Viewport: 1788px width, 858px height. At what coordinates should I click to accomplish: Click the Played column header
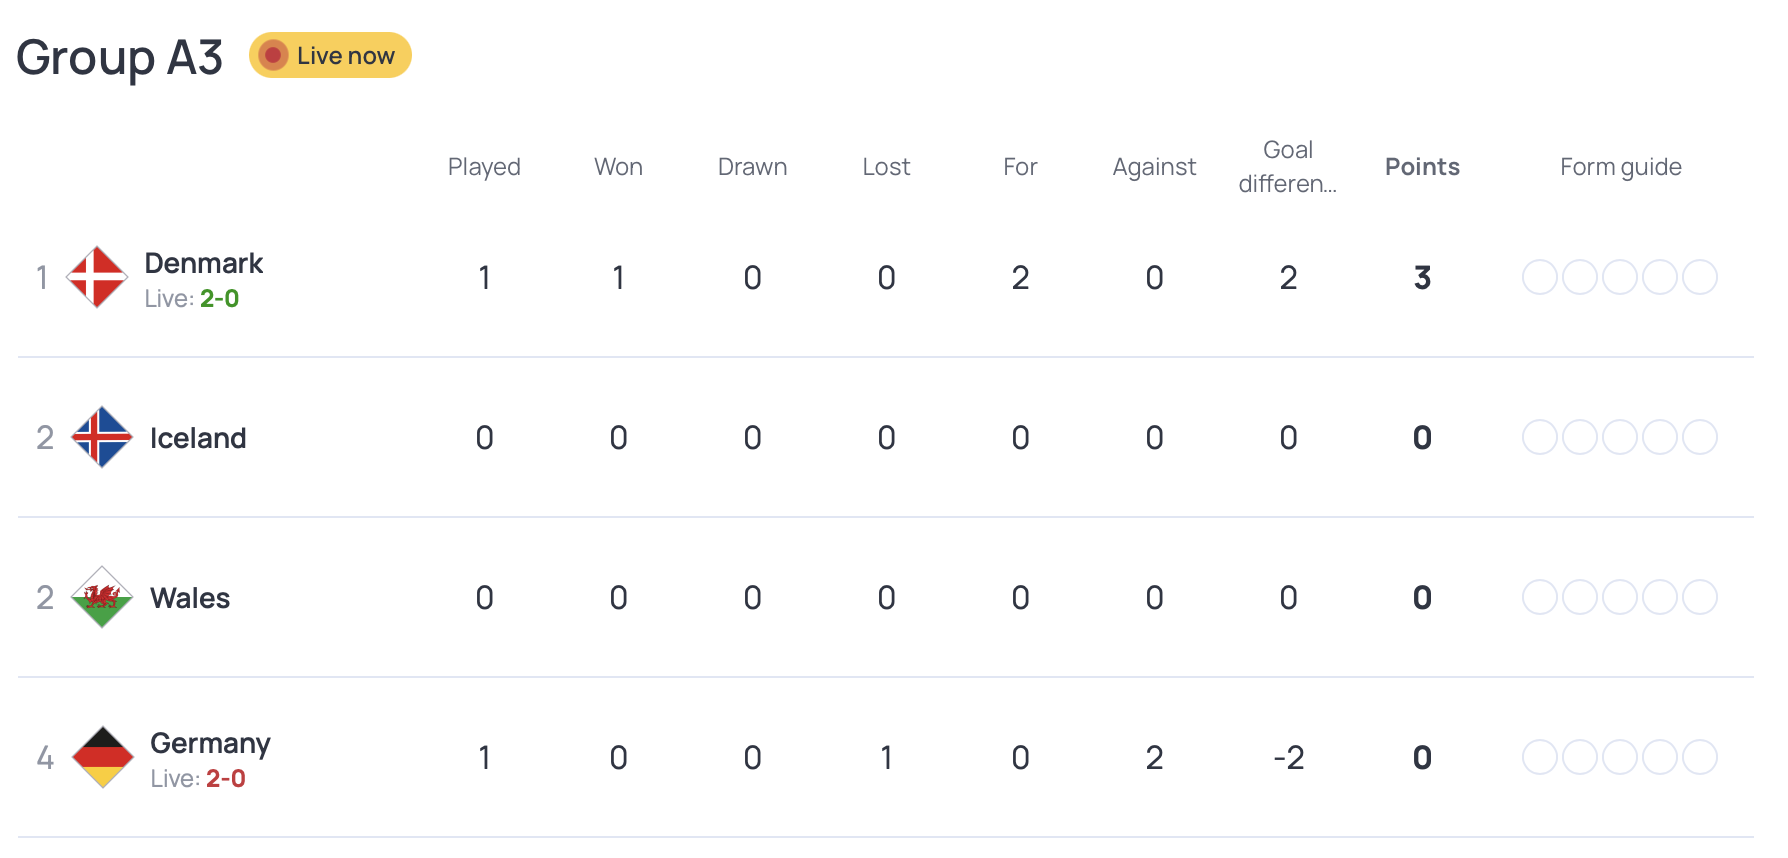pos(484,167)
